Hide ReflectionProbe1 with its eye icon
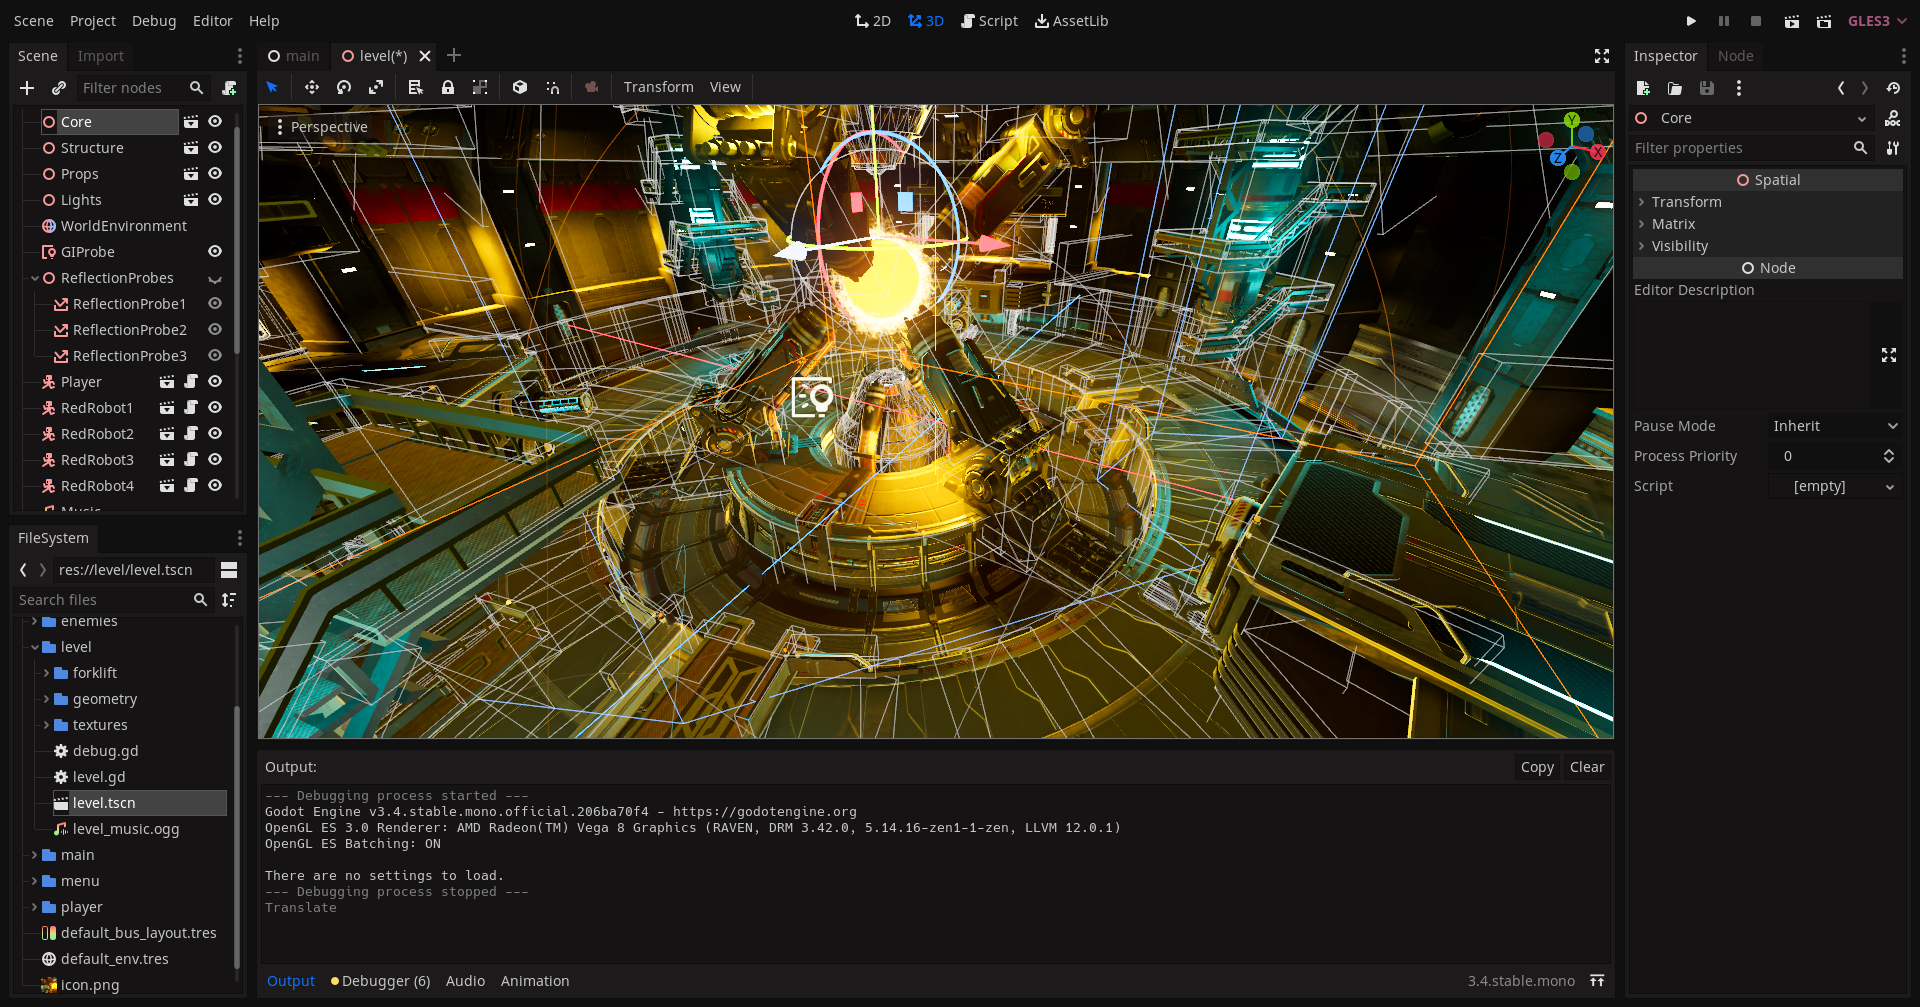Viewport: 1920px width, 1007px height. click(215, 304)
